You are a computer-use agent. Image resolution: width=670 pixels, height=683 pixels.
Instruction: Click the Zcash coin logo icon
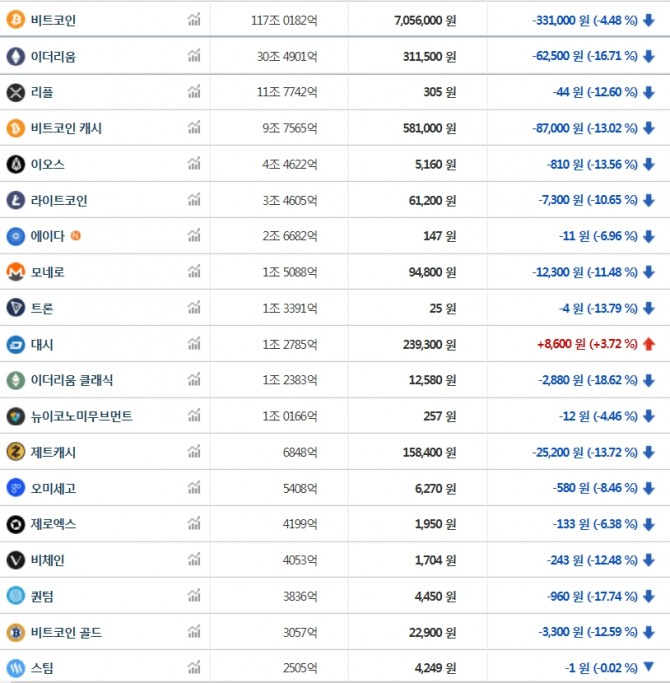15,452
